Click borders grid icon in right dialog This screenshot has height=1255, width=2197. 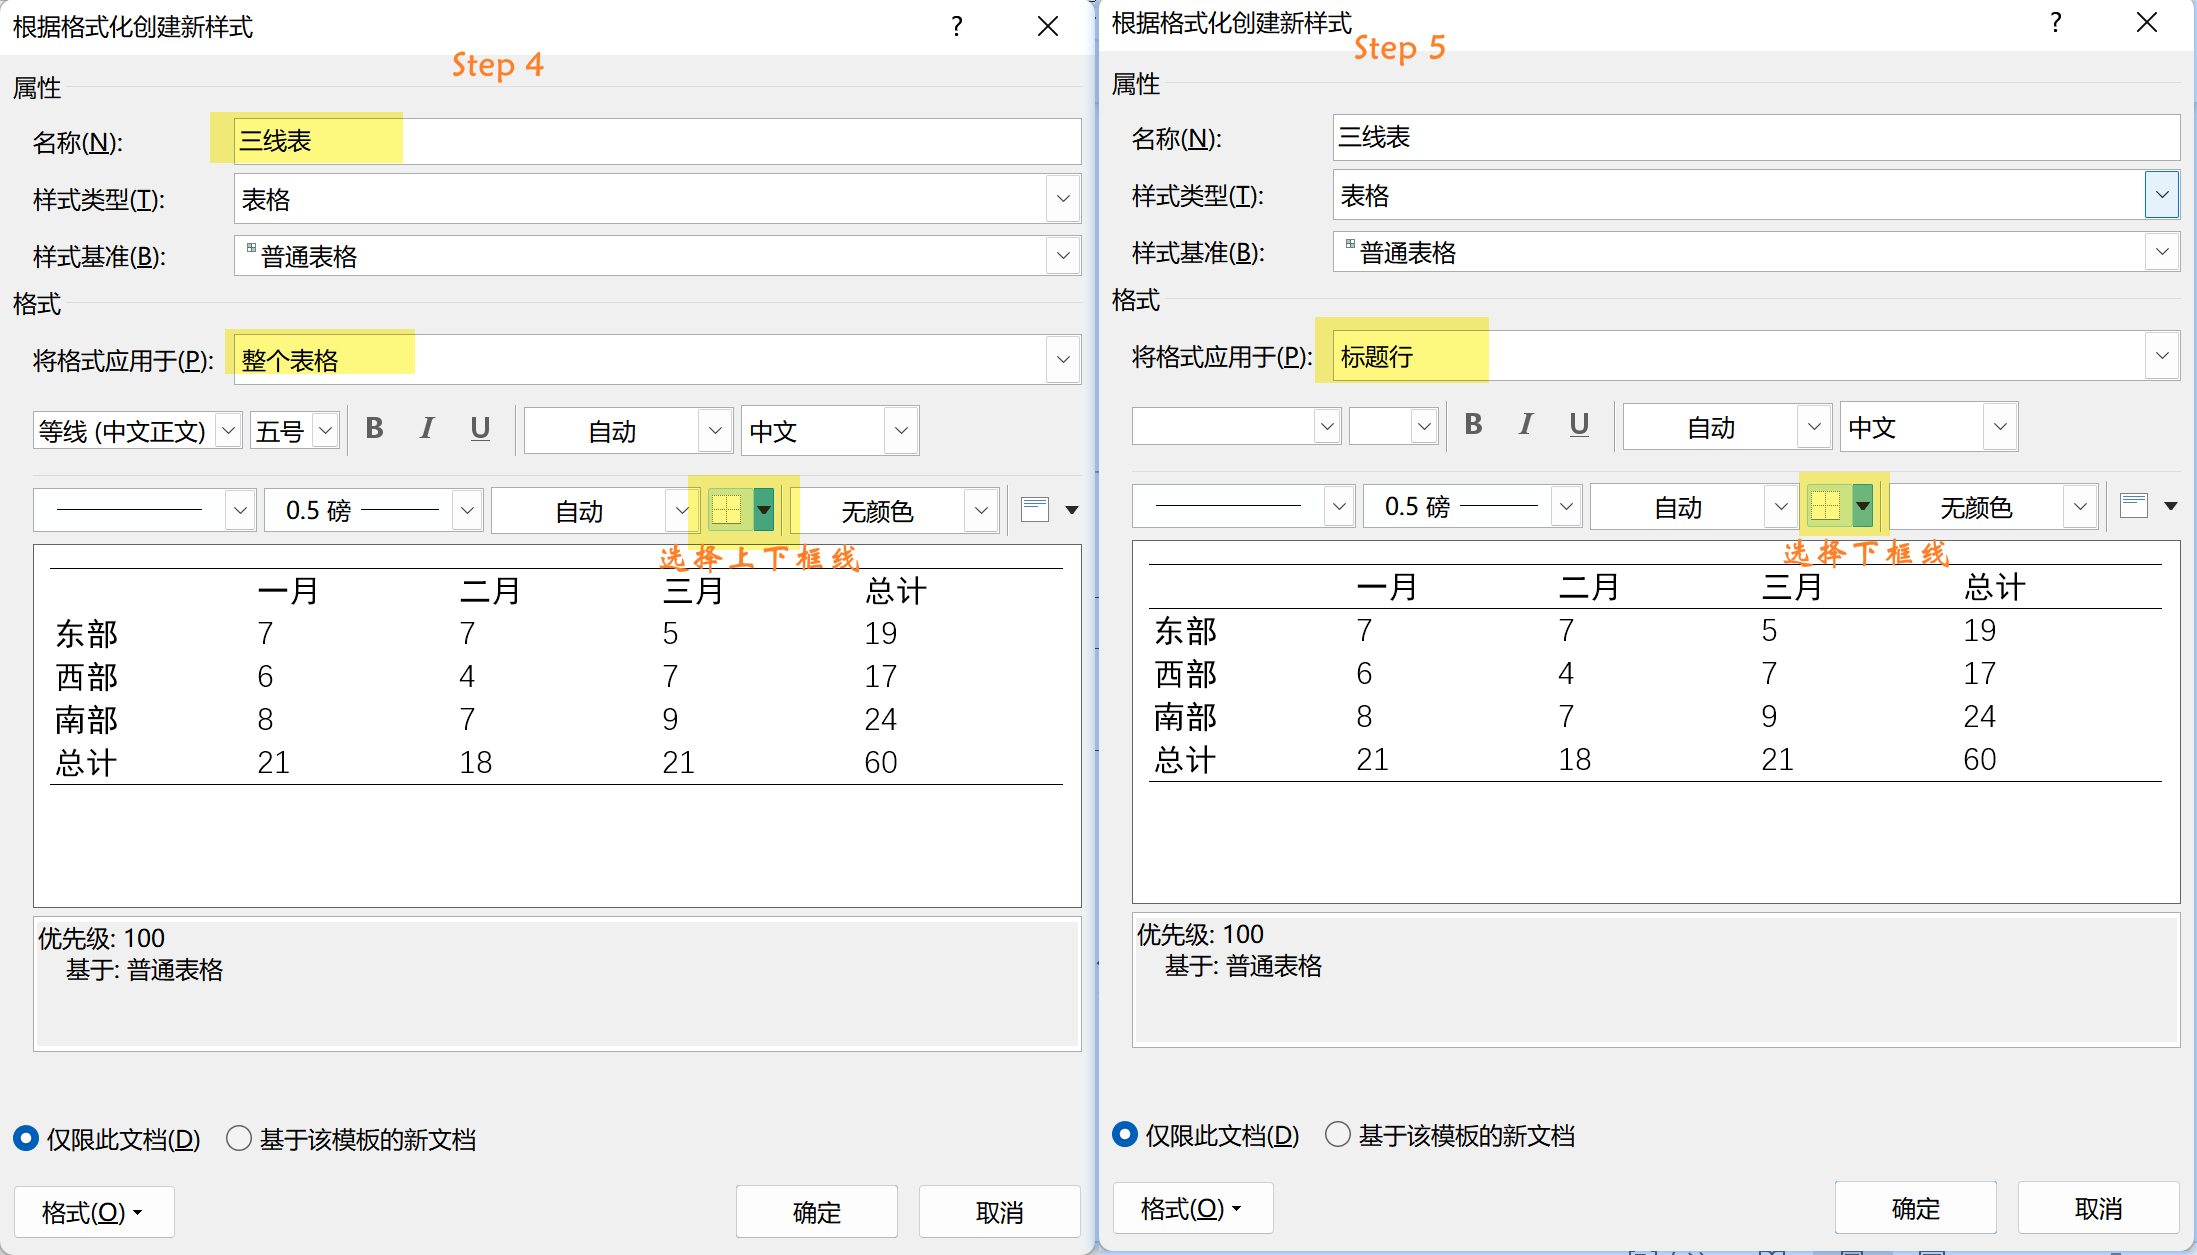[x=1825, y=506]
